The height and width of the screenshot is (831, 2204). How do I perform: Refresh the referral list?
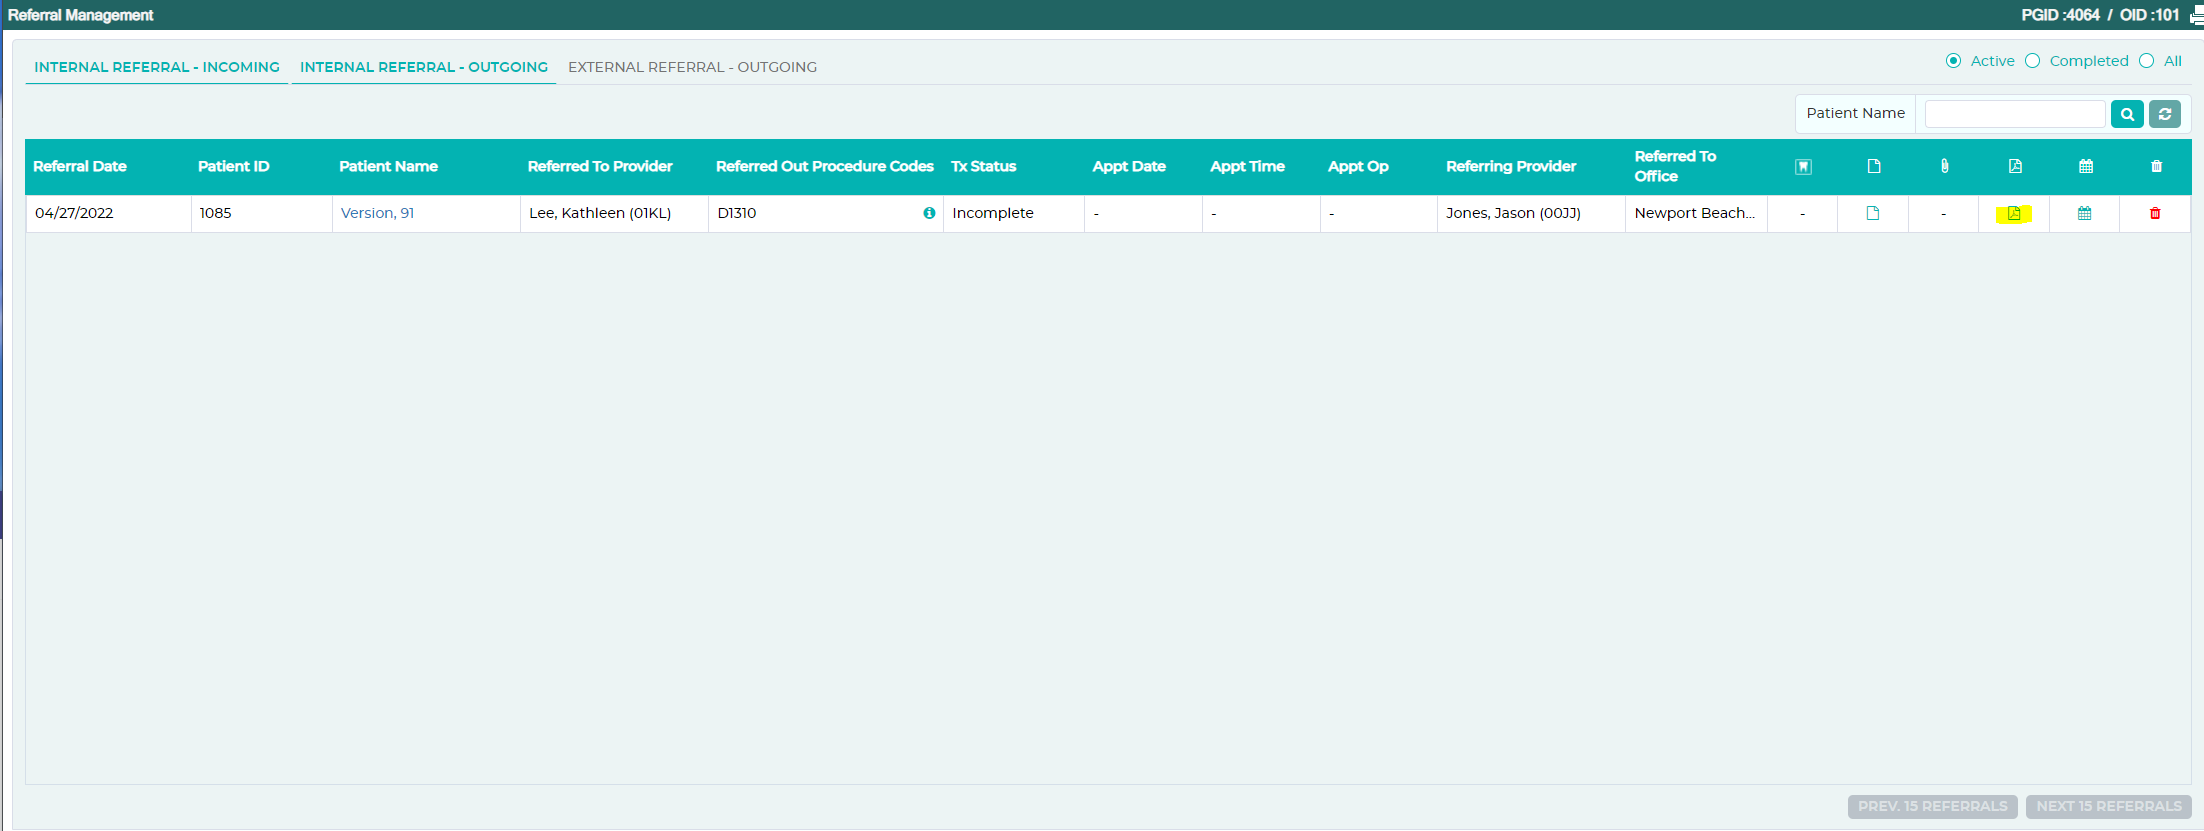[x=2165, y=114]
